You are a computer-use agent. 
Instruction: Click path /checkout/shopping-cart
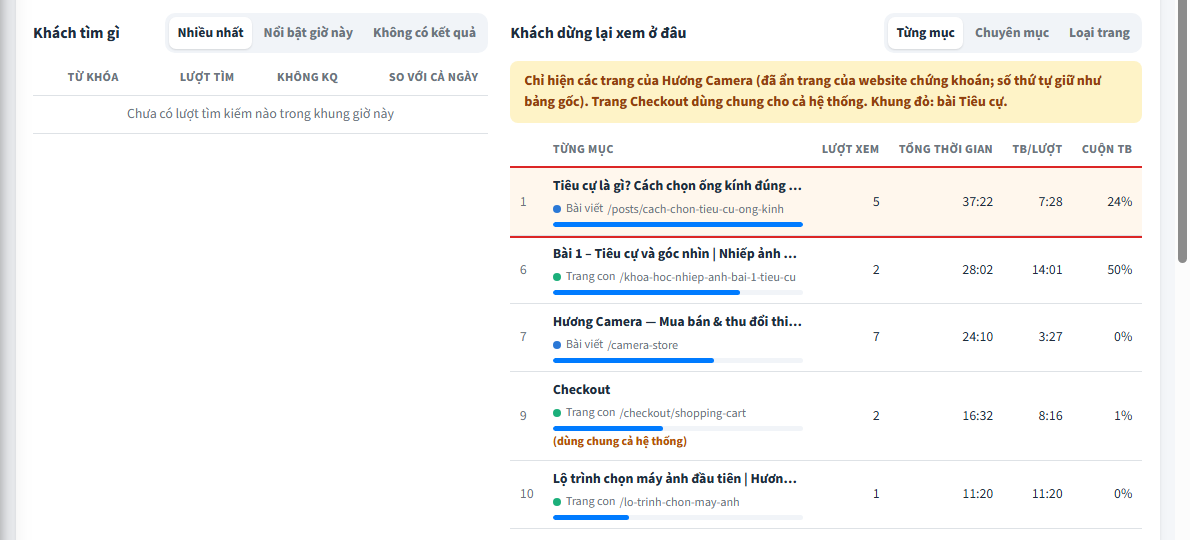coord(683,413)
